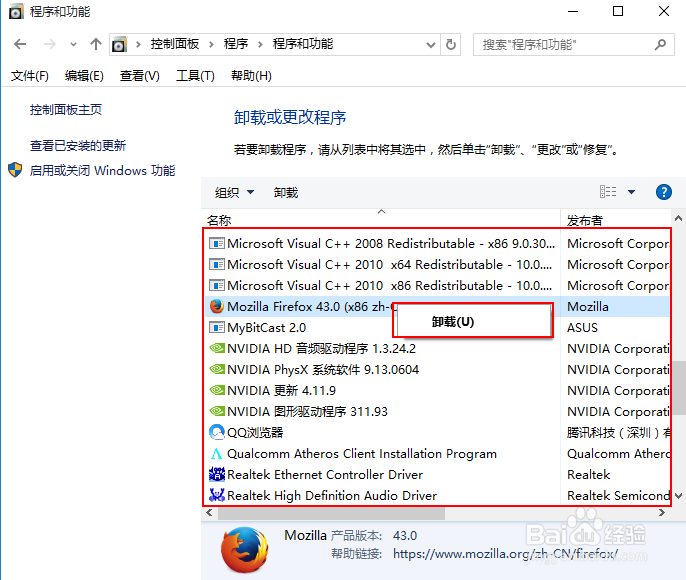Open the 查看(V) menu
Screen dimensions: 686x580
tap(140, 76)
